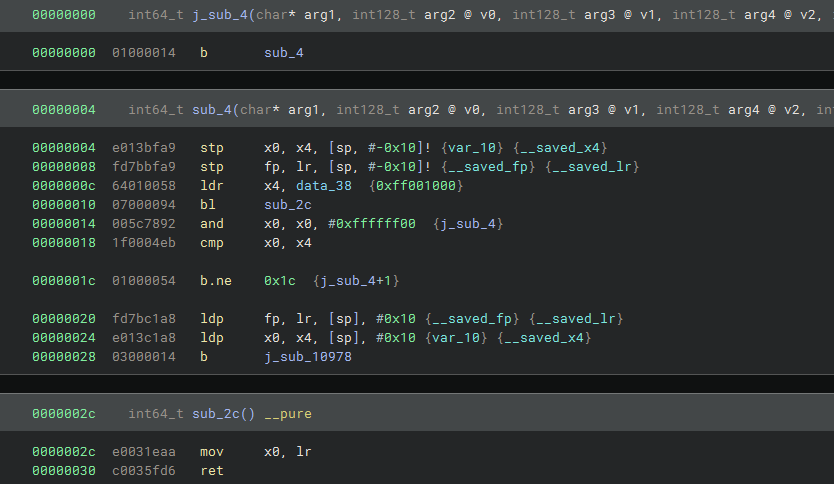Image resolution: width=834 pixels, height=484 pixels.
Task: Select address 0000002c on mov instruction line
Action: 64,451
